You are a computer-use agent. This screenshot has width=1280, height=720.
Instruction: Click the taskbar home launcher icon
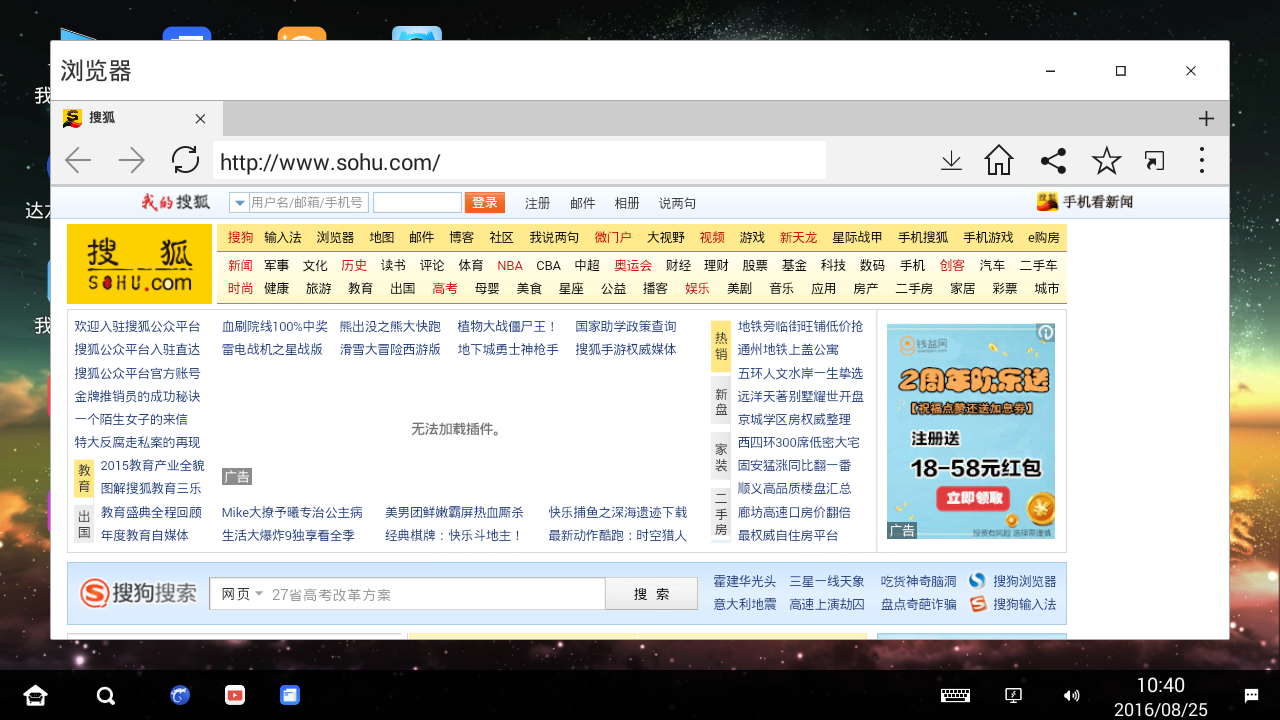(35, 696)
